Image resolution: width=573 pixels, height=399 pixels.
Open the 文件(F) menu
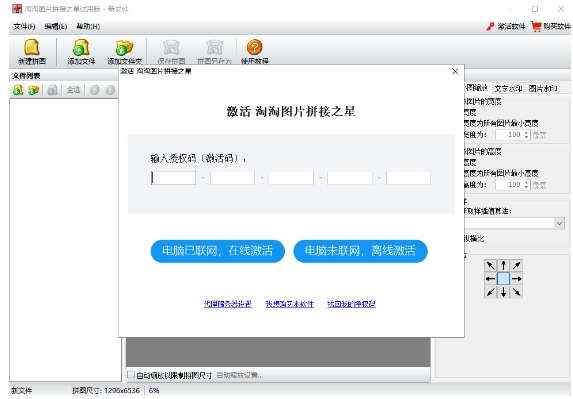coord(24,26)
